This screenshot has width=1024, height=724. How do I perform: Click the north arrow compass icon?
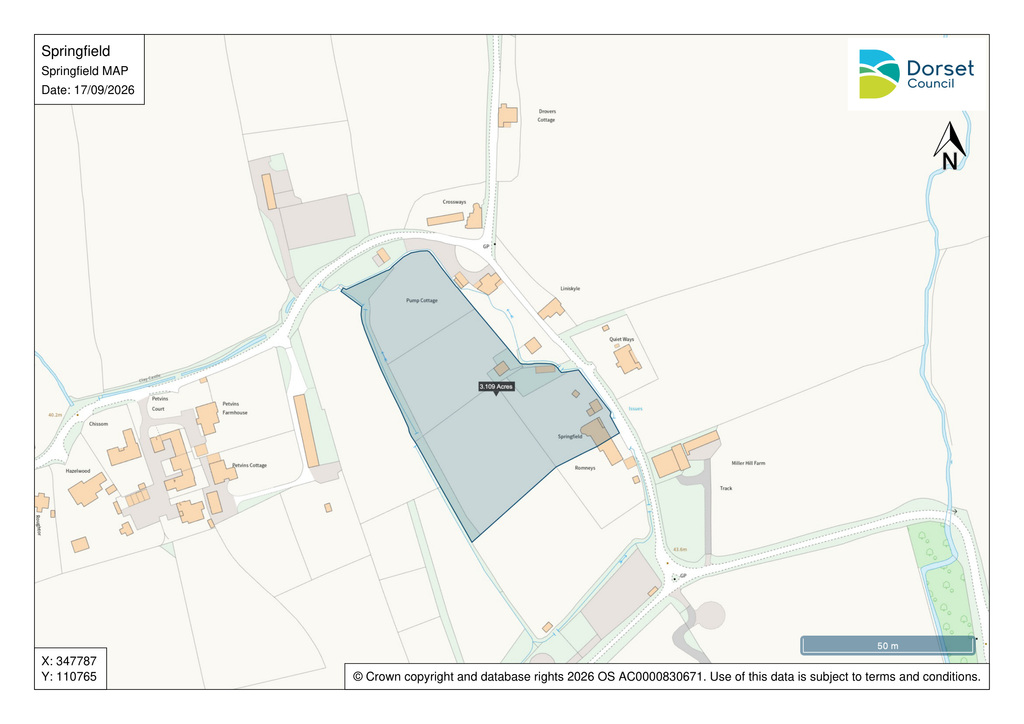(x=950, y=146)
